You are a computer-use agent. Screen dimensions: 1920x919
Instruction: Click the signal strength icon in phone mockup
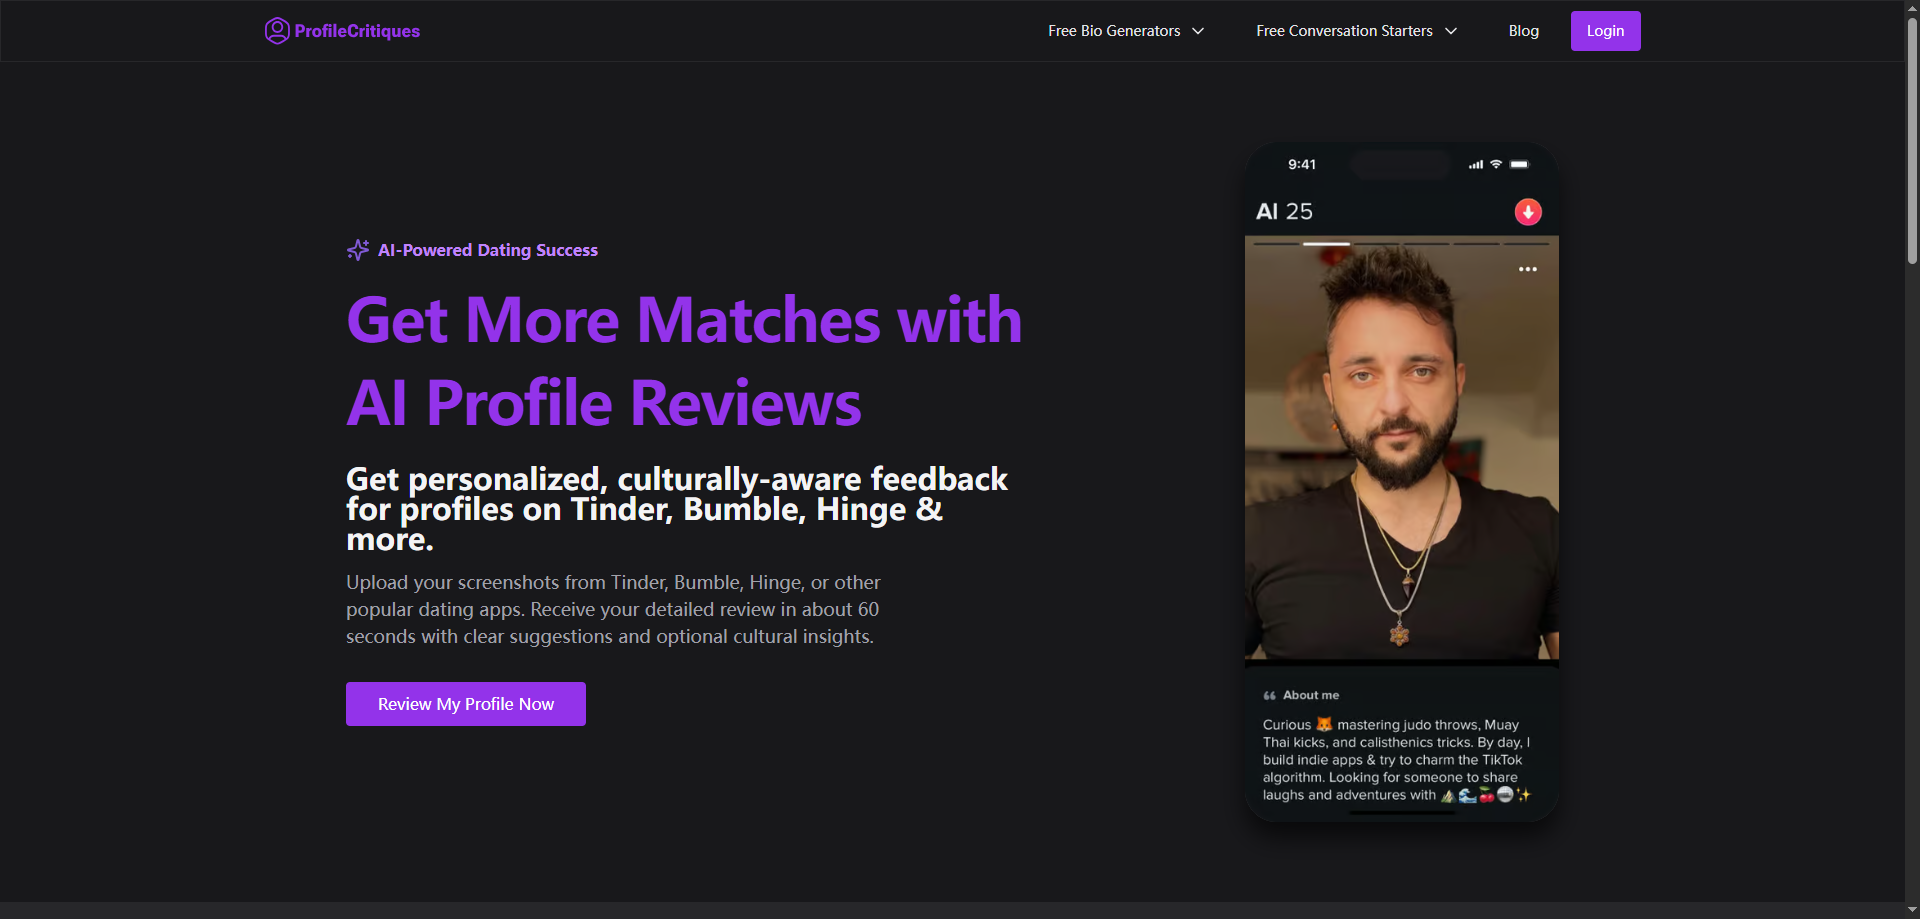pyautogui.click(x=1475, y=165)
